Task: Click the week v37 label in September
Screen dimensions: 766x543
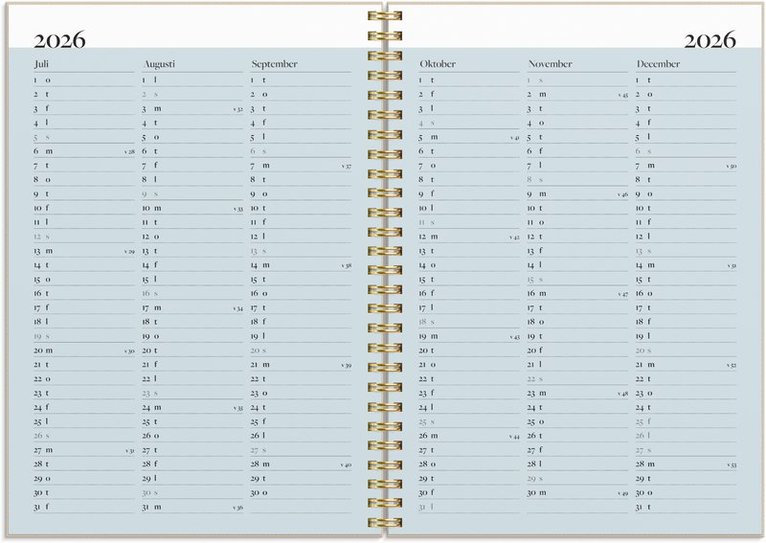Action: pyautogui.click(x=346, y=166)
